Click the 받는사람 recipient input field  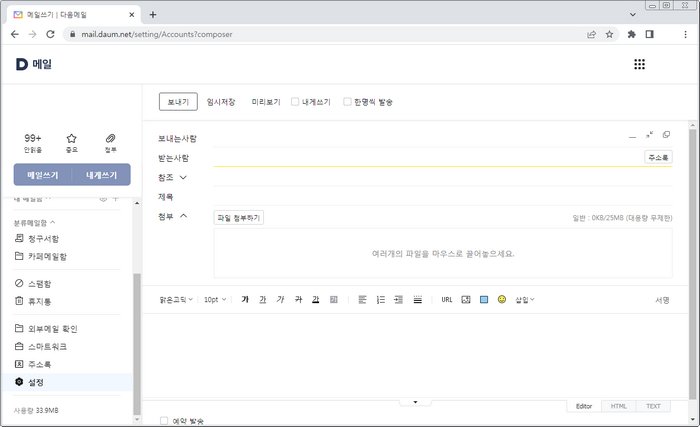tap(428, 158)
